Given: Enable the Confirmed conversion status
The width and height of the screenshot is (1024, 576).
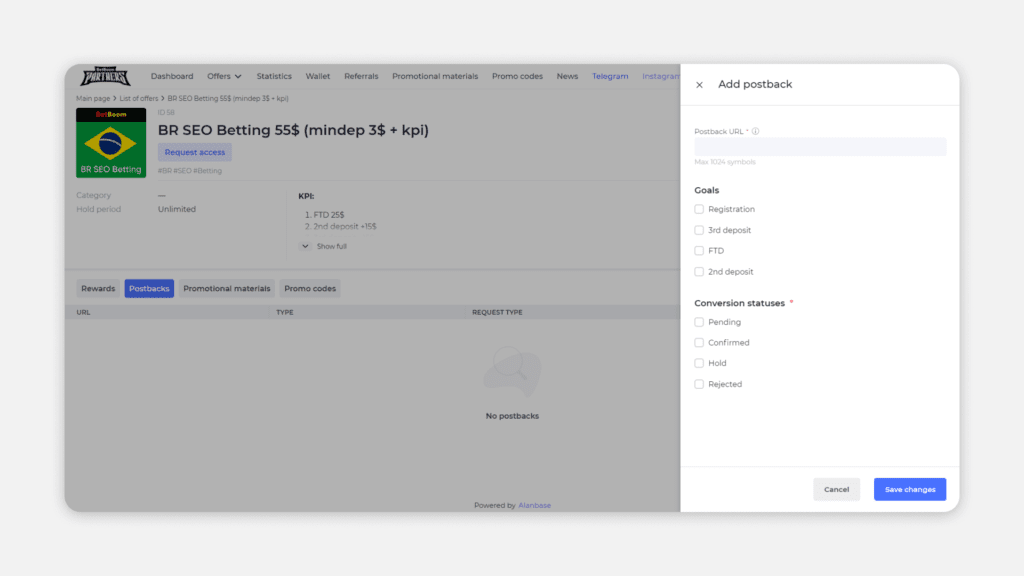Looking at the screenshot, I should 699,342.
